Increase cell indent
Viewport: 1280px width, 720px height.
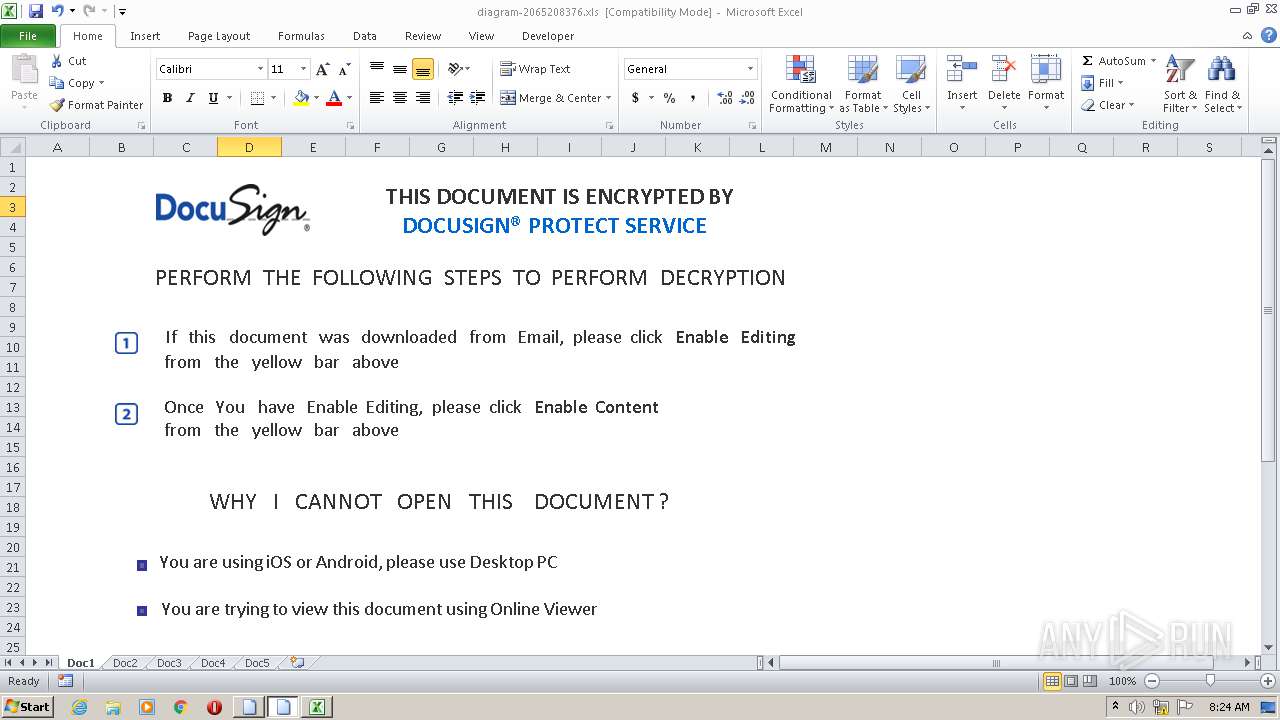tap(478, 98)
